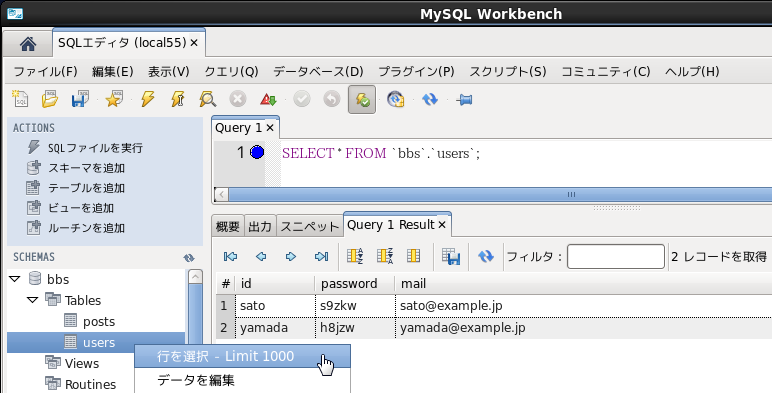
Task: Open the クエリ(Q) menu
Action: [x=231, y=72]
